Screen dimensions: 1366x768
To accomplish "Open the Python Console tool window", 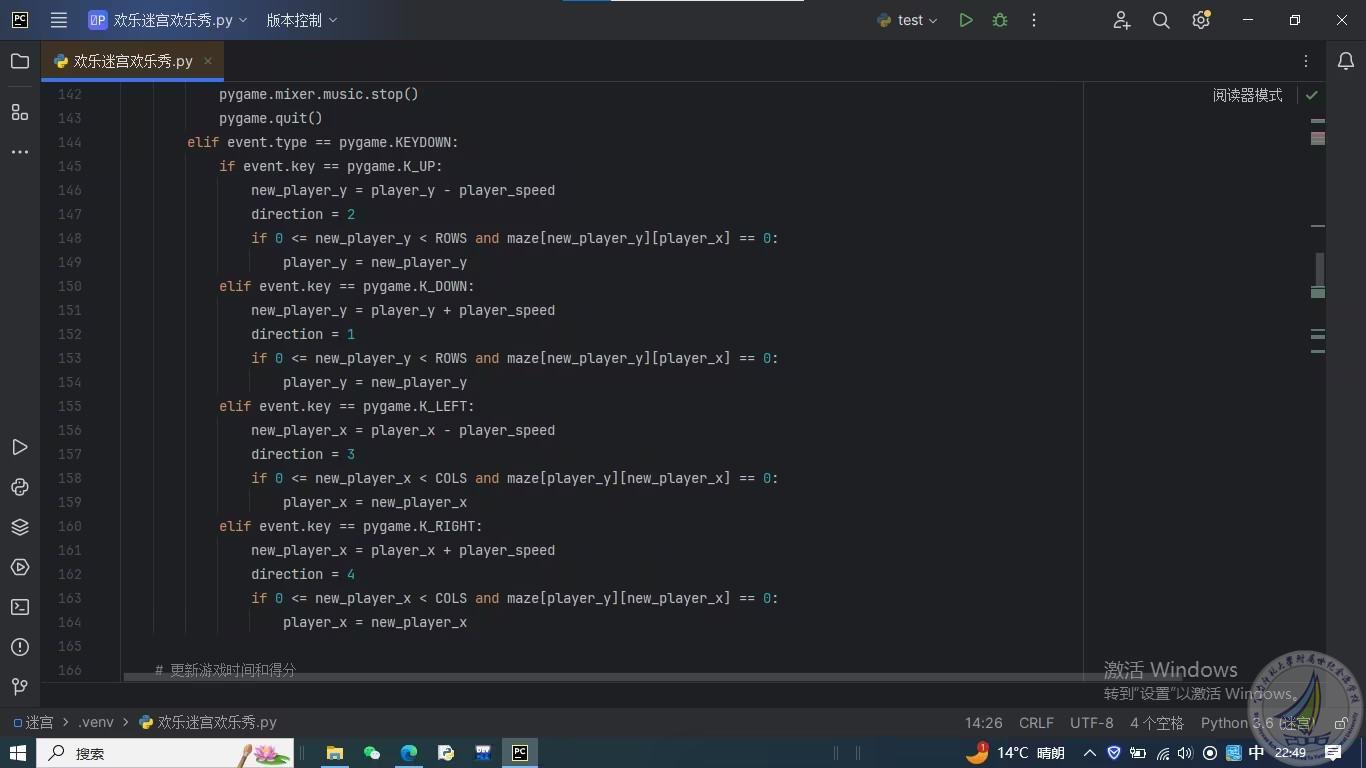I will tap(20, 487).
